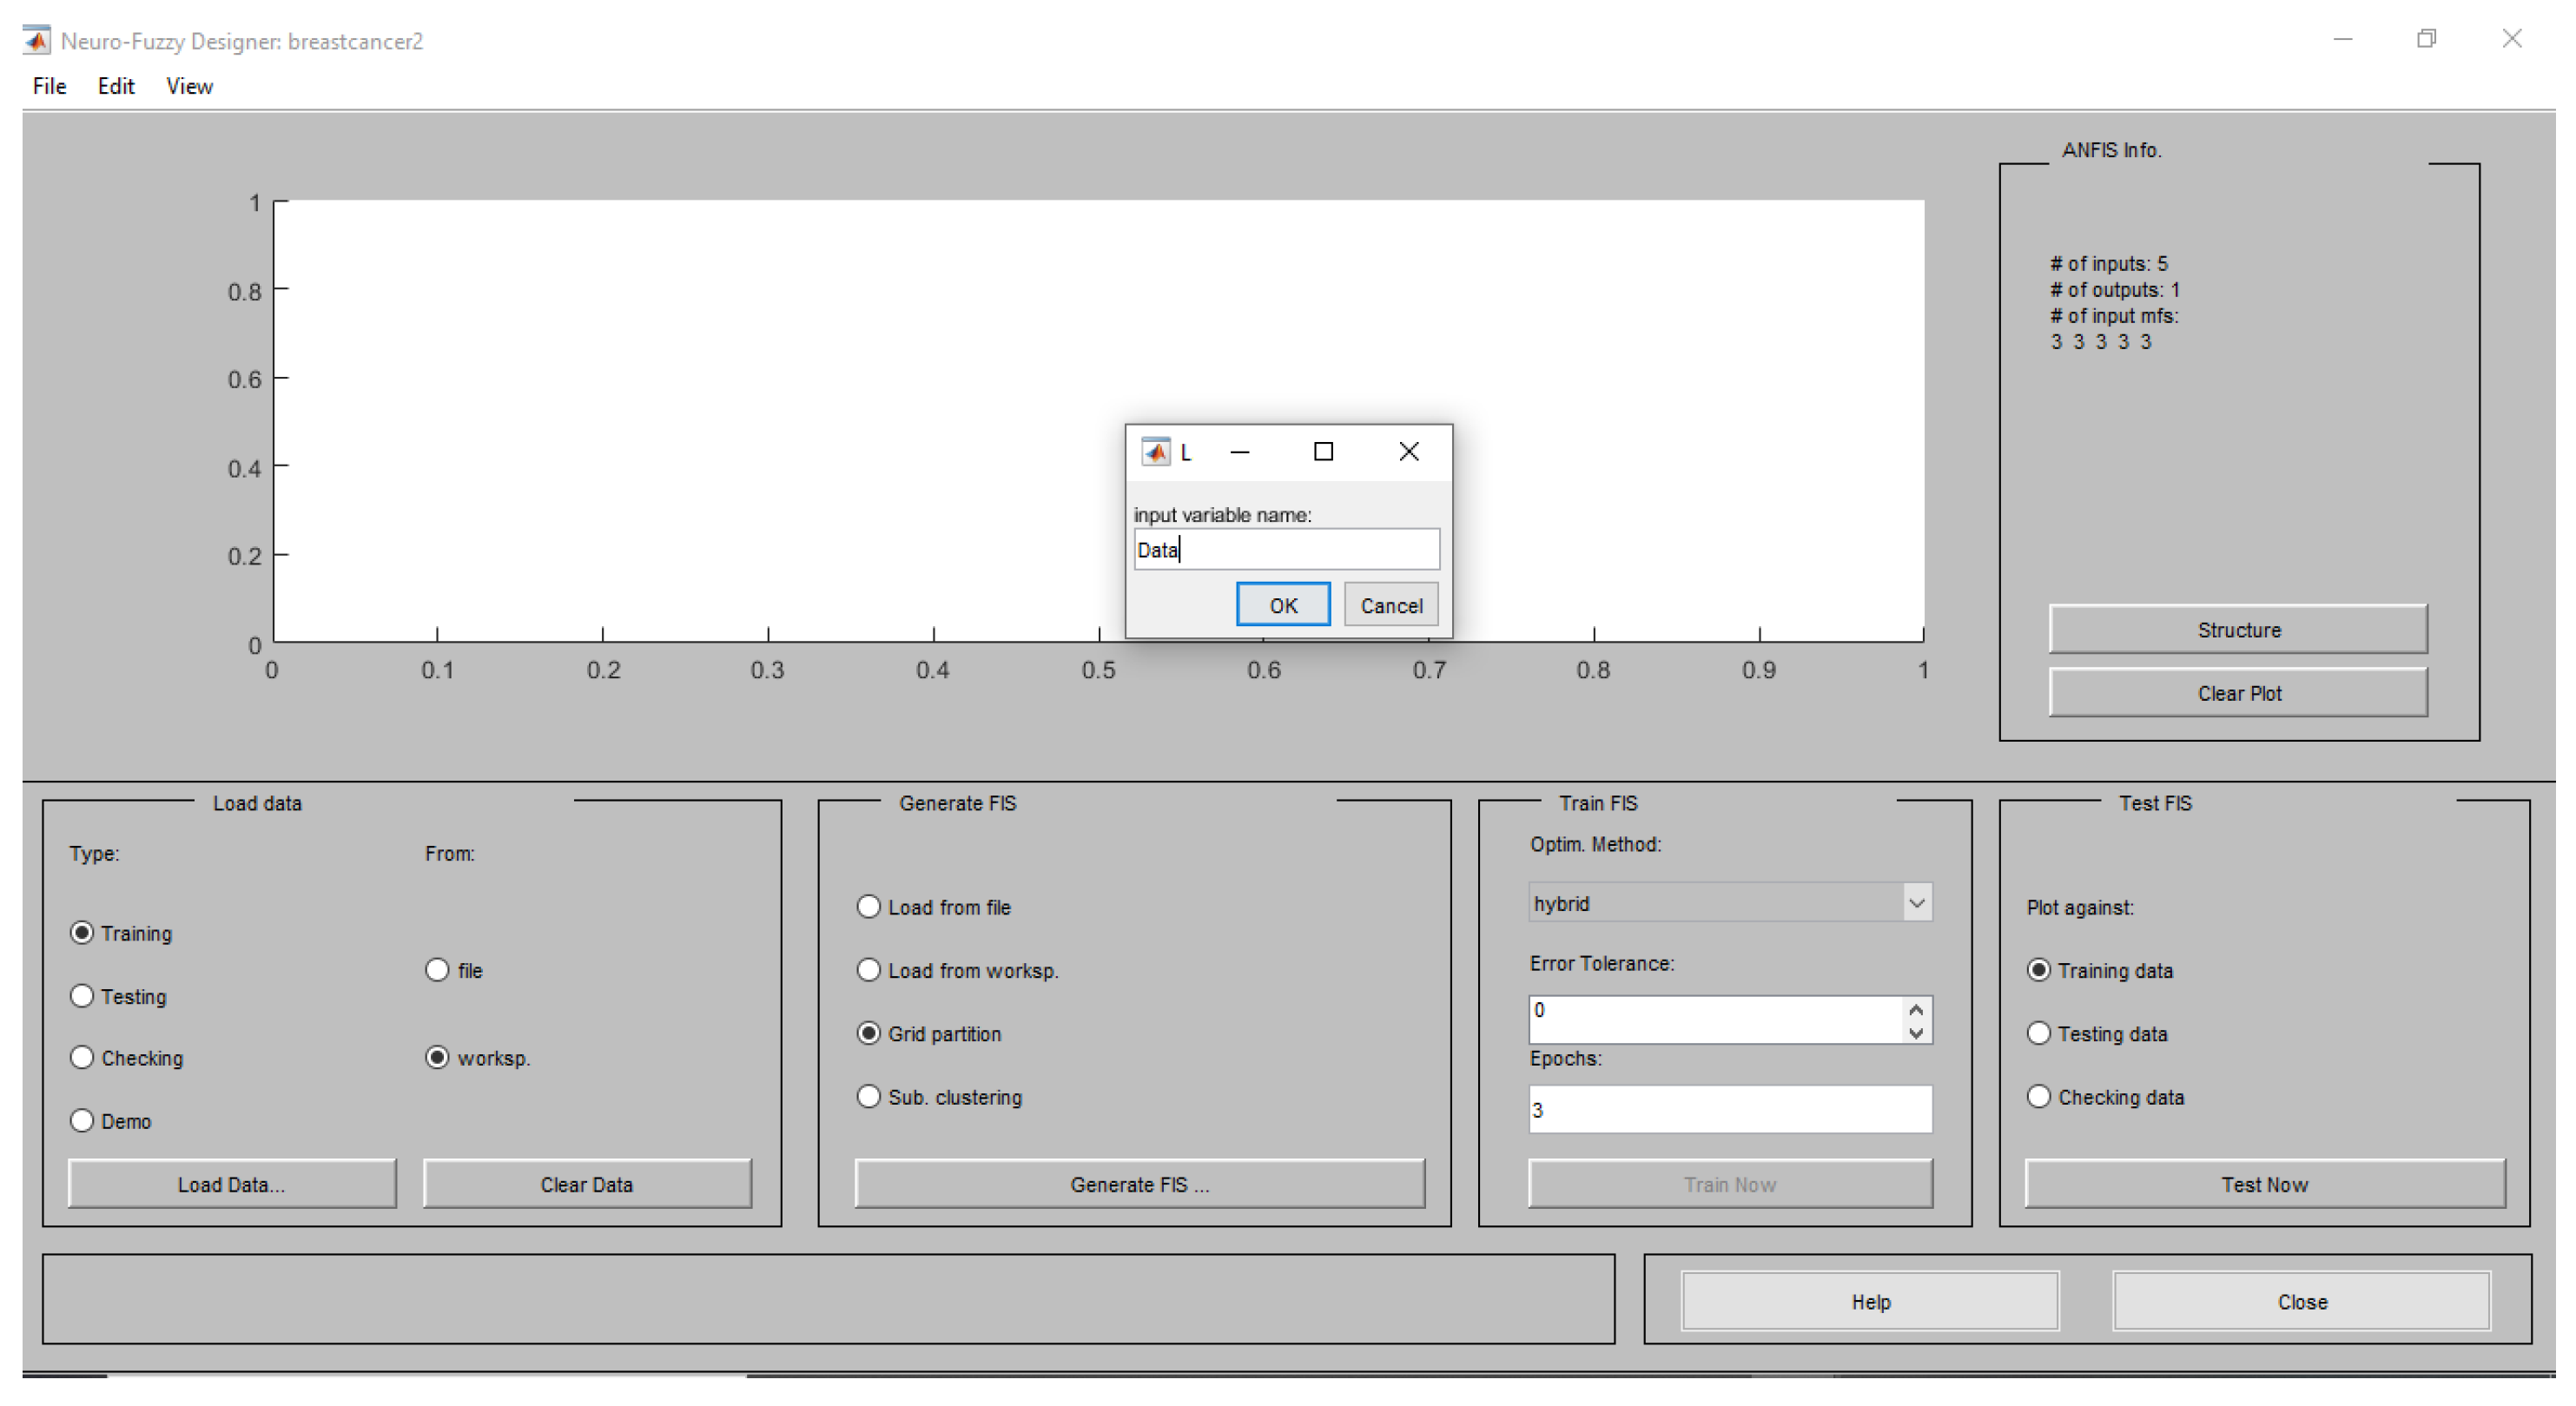Image resolution: width=2576 pixels, height=1406 pixels.
Task: Select Load from worksp. FIS option
Action: point(869,970)
